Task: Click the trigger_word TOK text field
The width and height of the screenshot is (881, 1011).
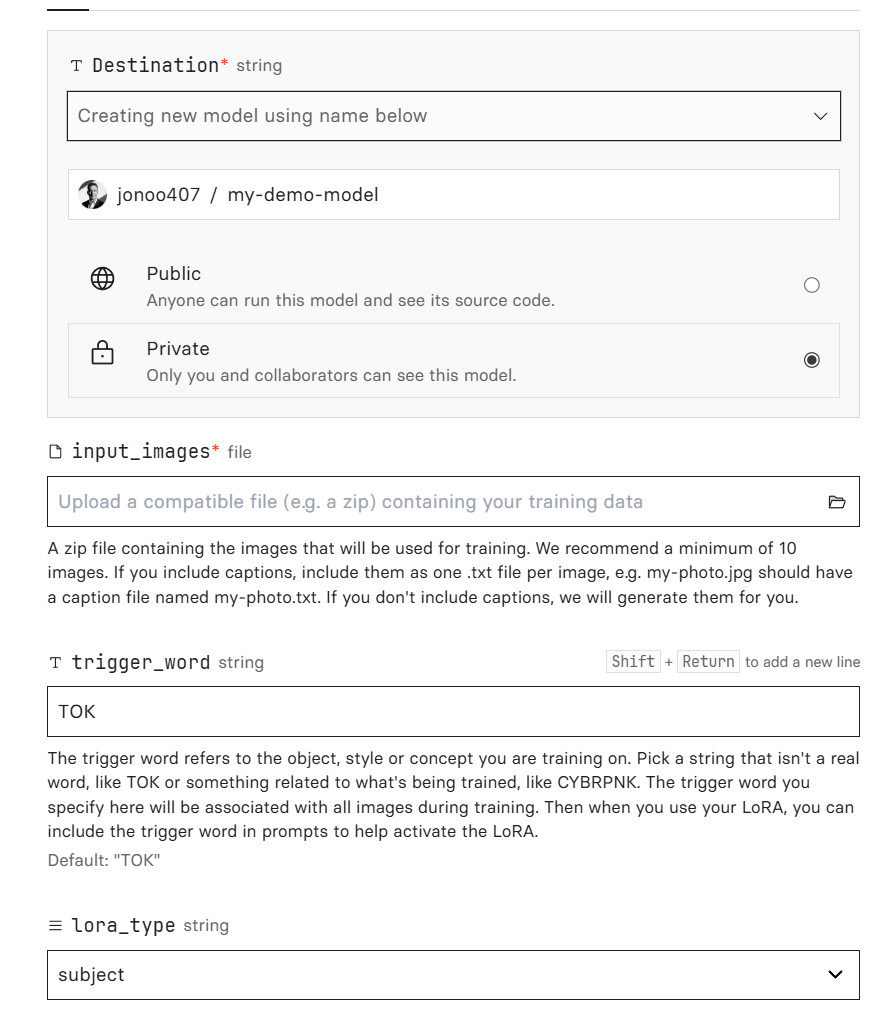Action: (x=453, y=712)
